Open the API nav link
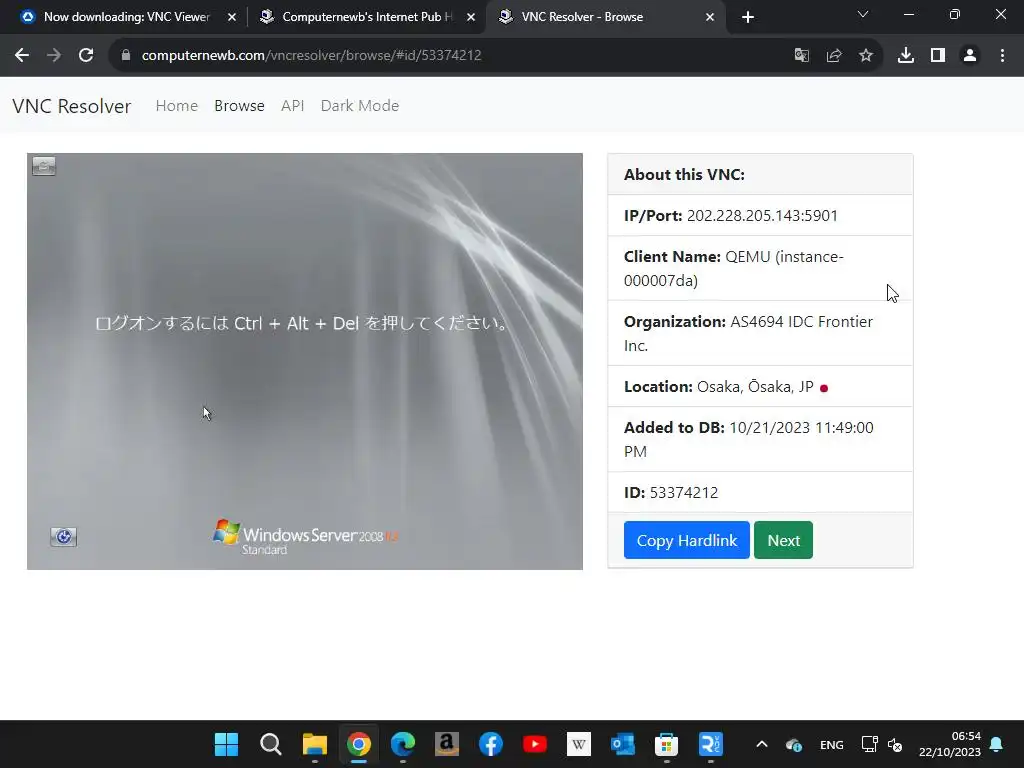Screen dimensions: 1024x768 293,106
